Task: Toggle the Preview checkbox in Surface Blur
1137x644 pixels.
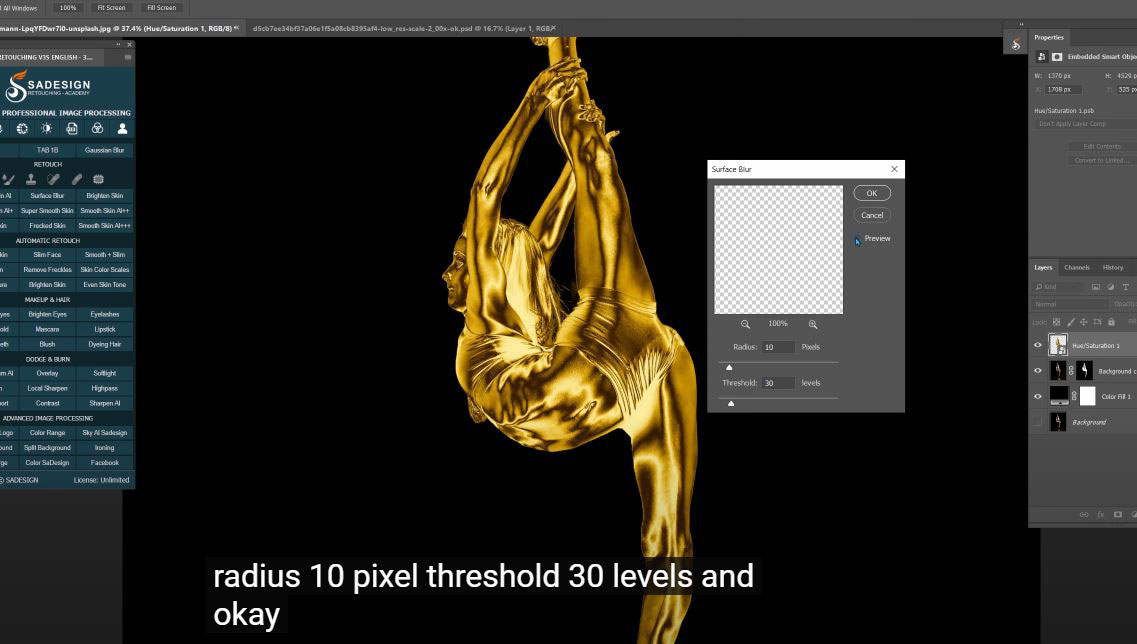Action: [x=858, y=240]
